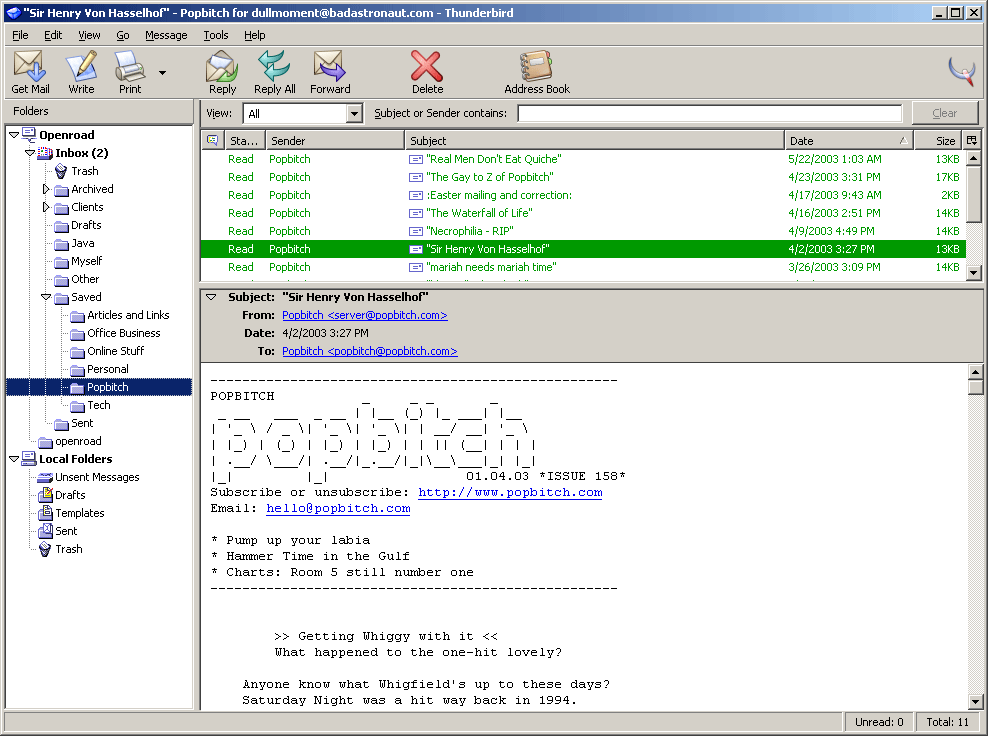
Task: Sort messages by Subject column
Action: 594,141
